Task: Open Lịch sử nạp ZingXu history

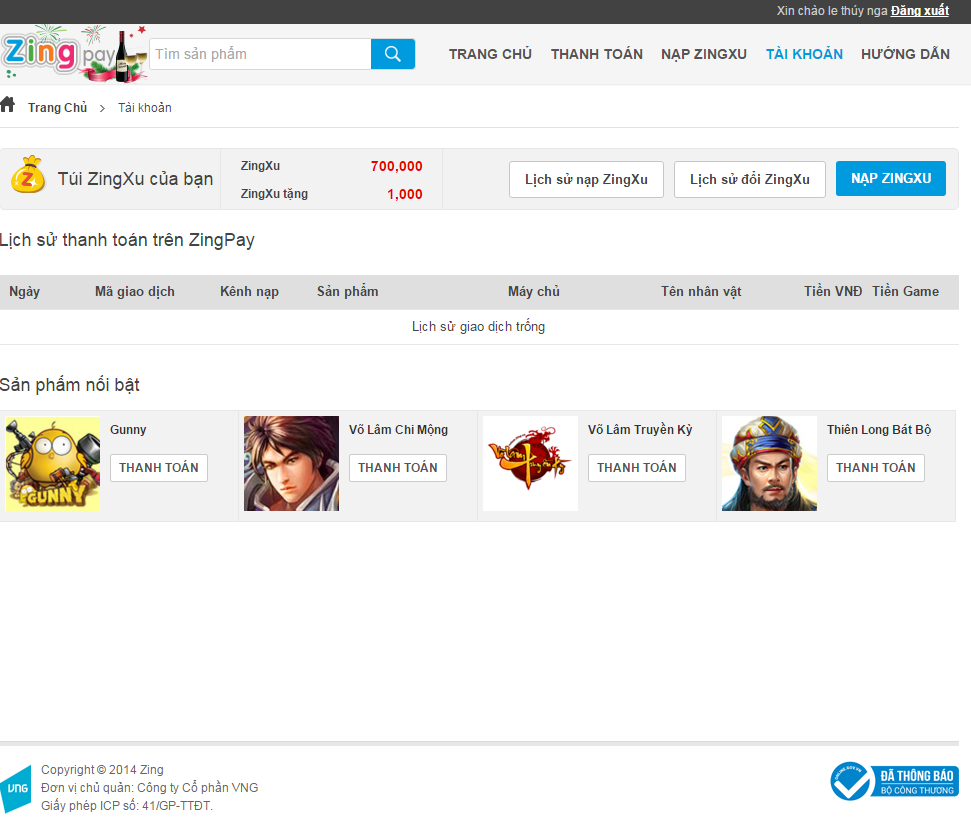Action: (586, 180)
